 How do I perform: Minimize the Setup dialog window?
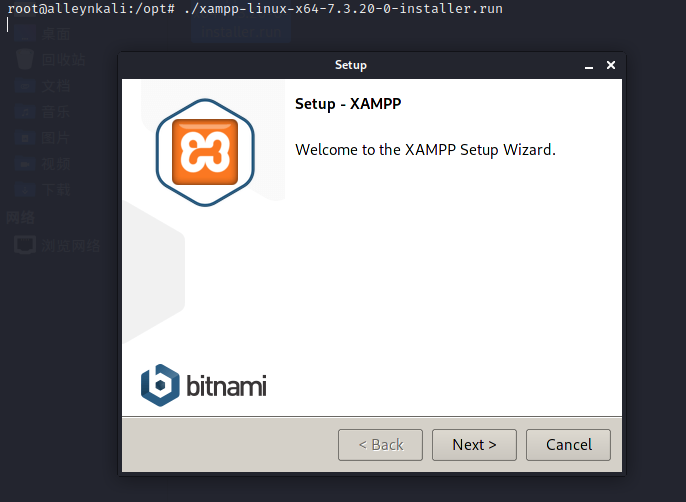pos(589,66)
